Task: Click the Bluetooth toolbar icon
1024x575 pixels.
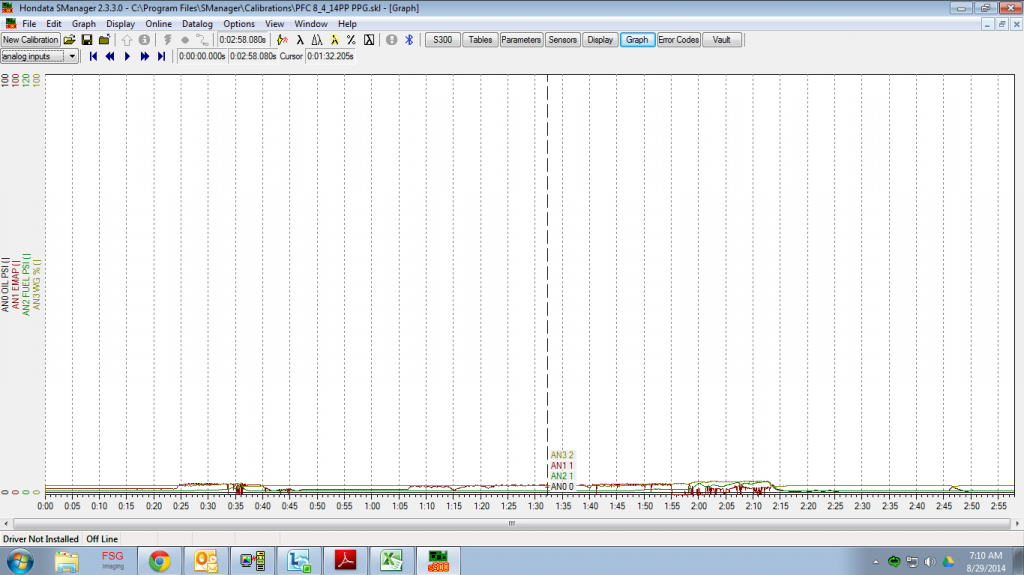Action: (x=409, y=40)
